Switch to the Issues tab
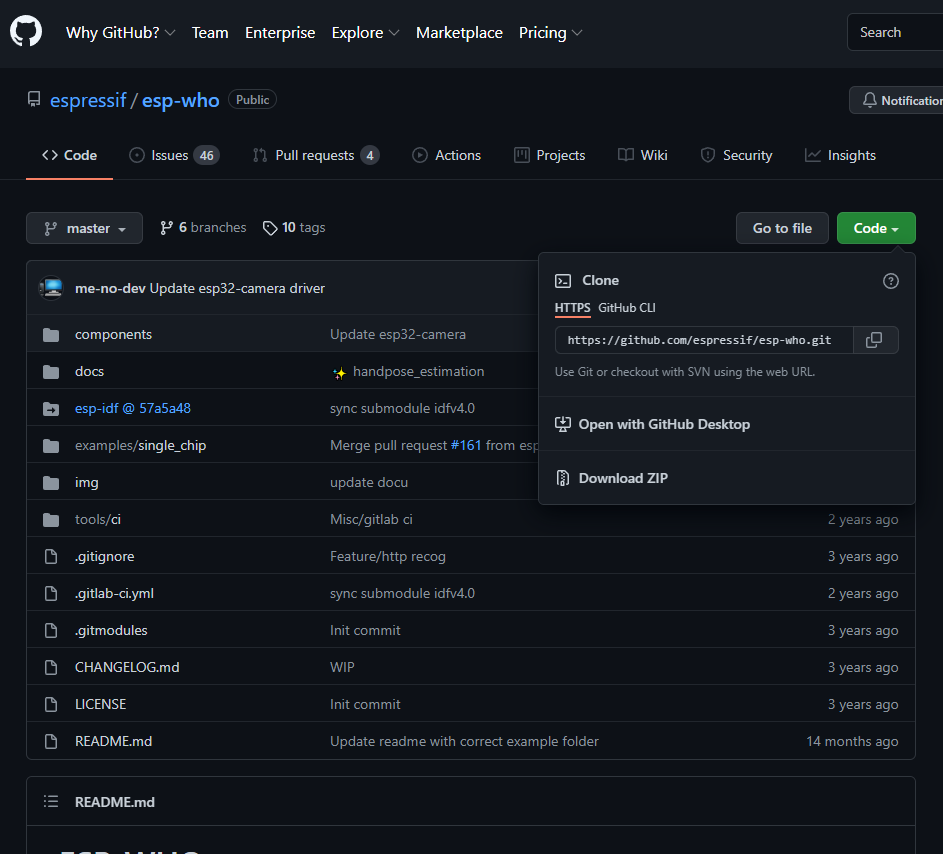943x854 pixels. pyautogui.click(x=174, y=155)
